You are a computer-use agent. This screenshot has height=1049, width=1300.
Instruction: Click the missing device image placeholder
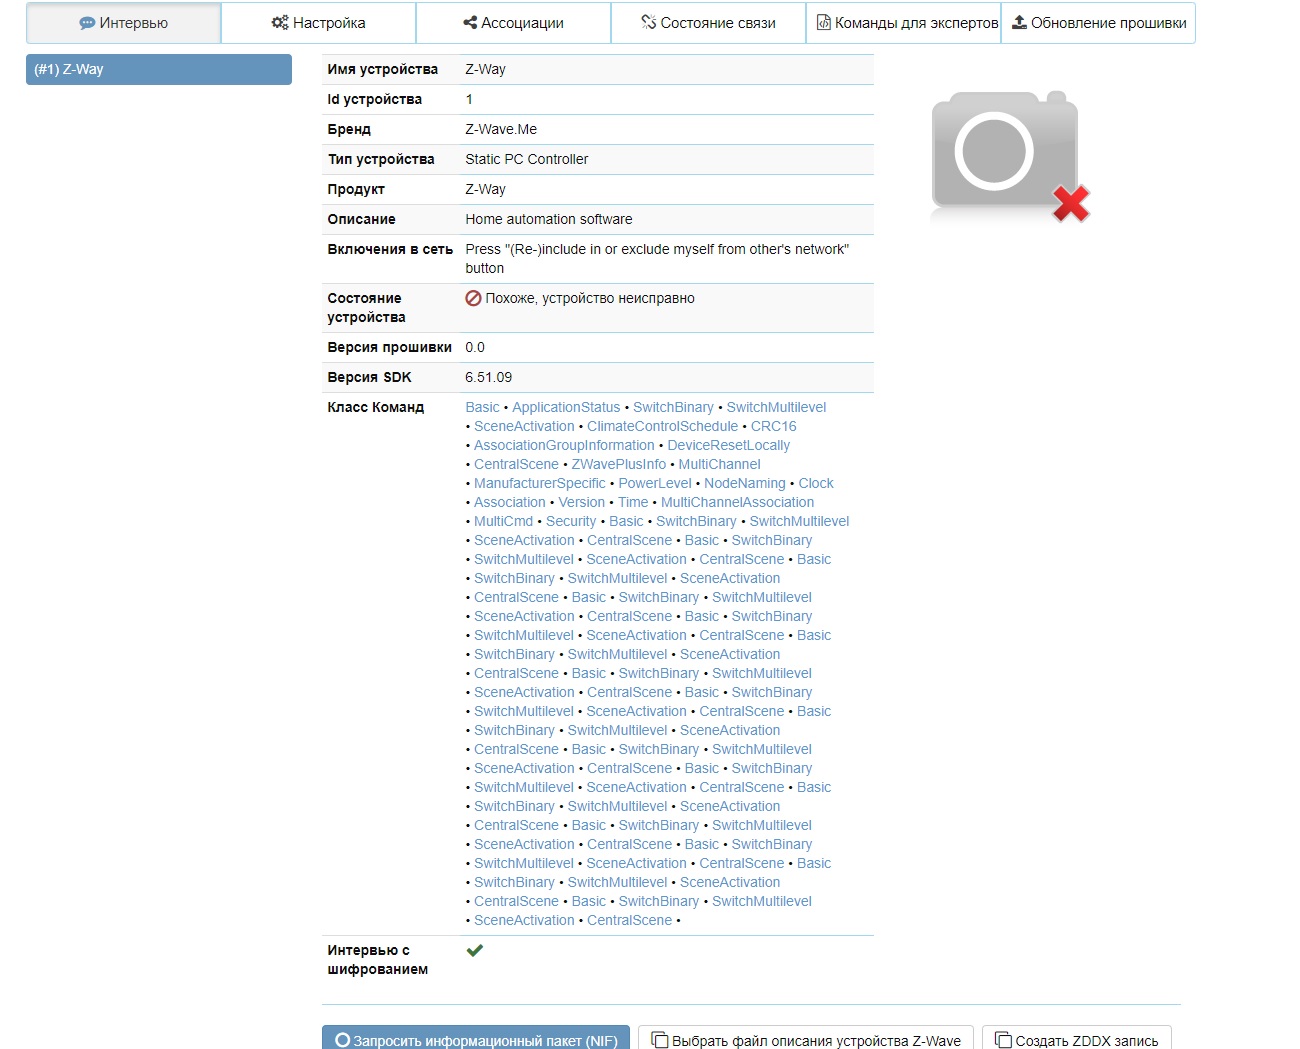pyautogui.click(x=1010, y=156)
